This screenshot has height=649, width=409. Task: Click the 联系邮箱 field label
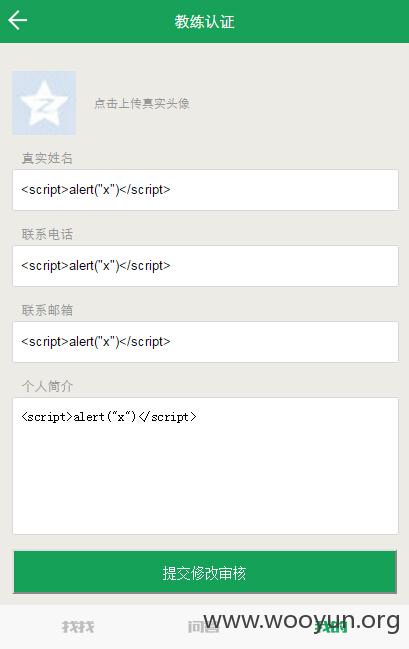tap(47, 310)
